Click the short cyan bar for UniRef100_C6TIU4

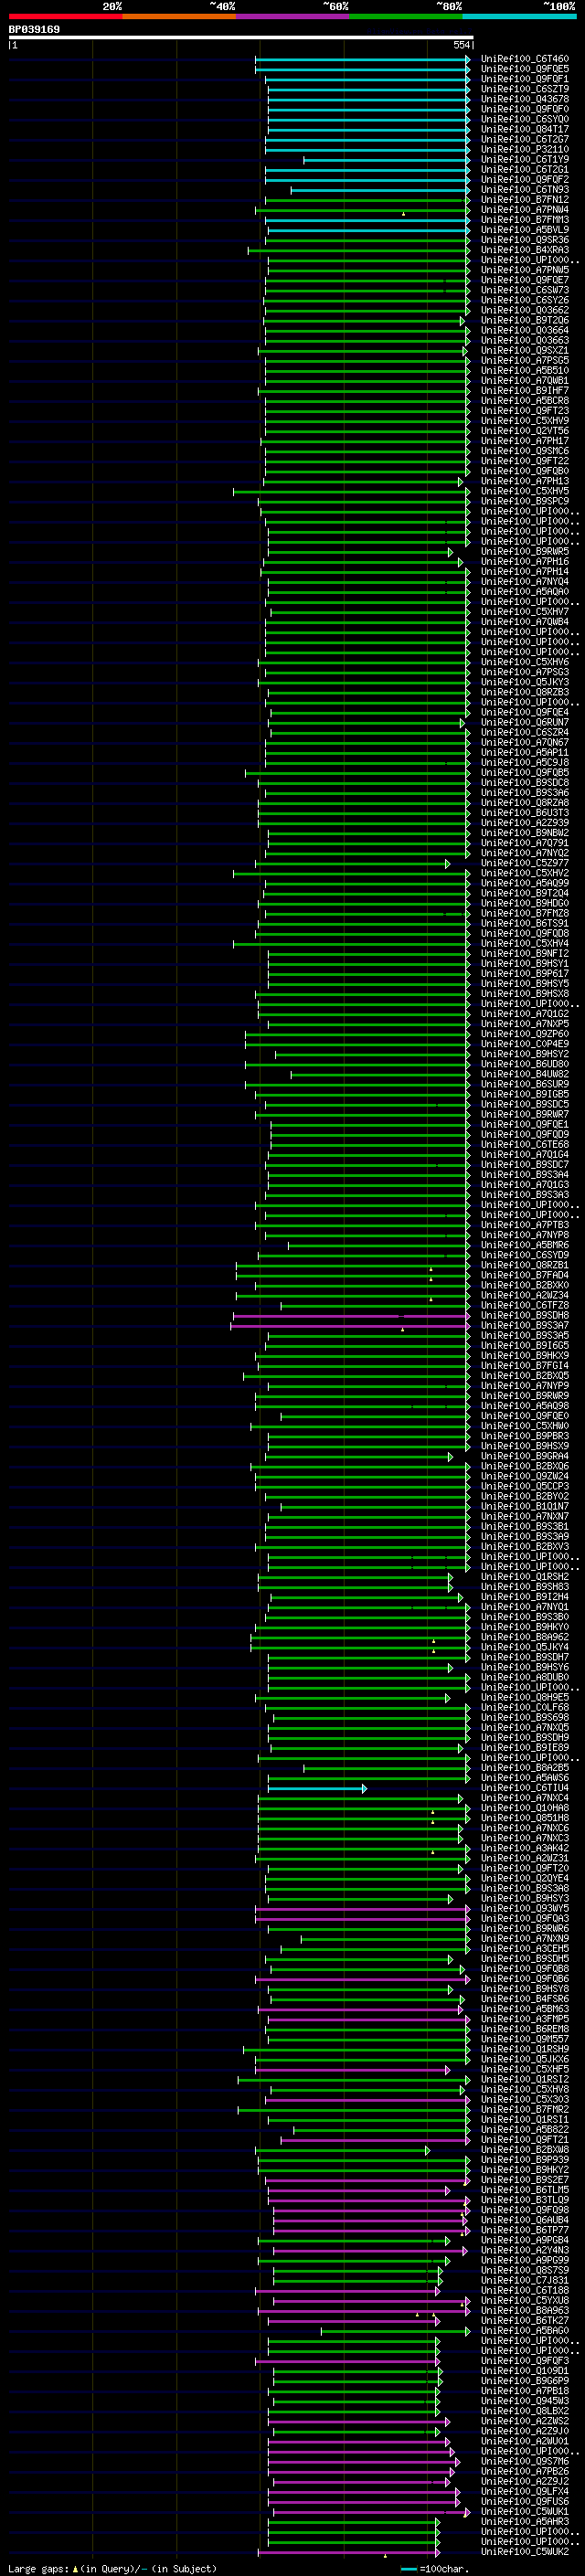pyautogui.click(x=317, y=1788)
